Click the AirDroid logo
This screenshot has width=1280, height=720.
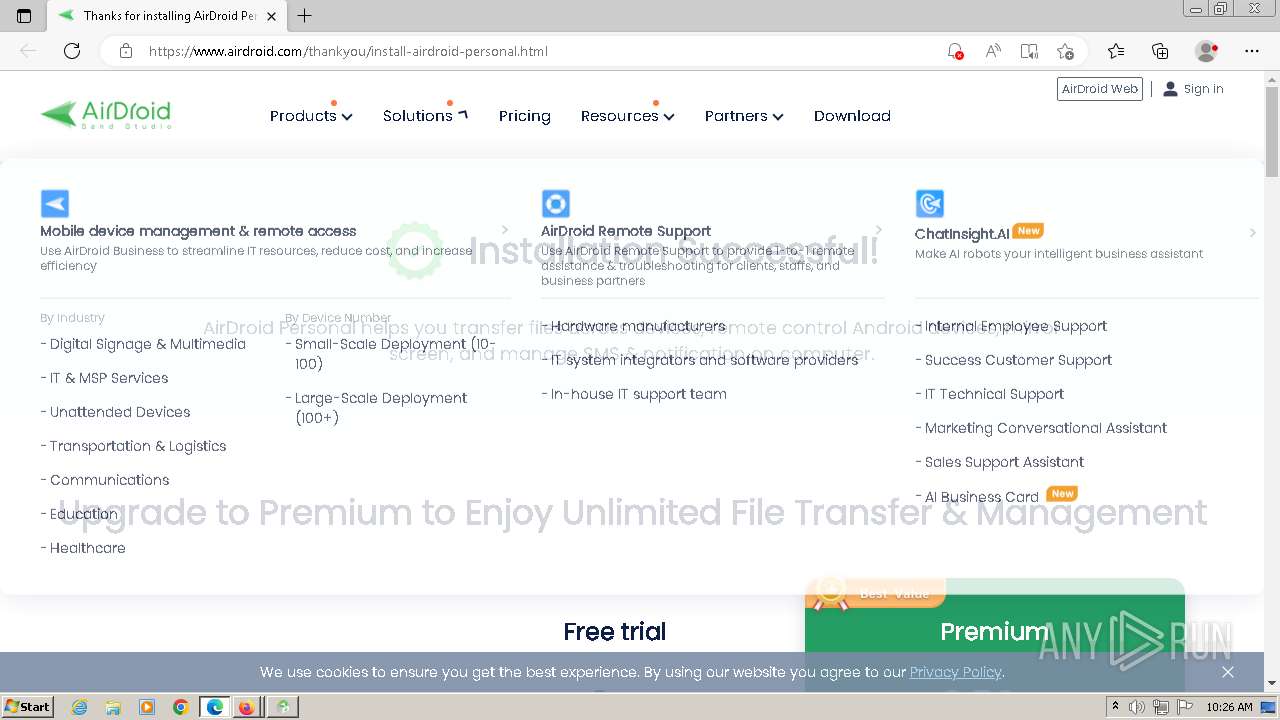[106, 114]
